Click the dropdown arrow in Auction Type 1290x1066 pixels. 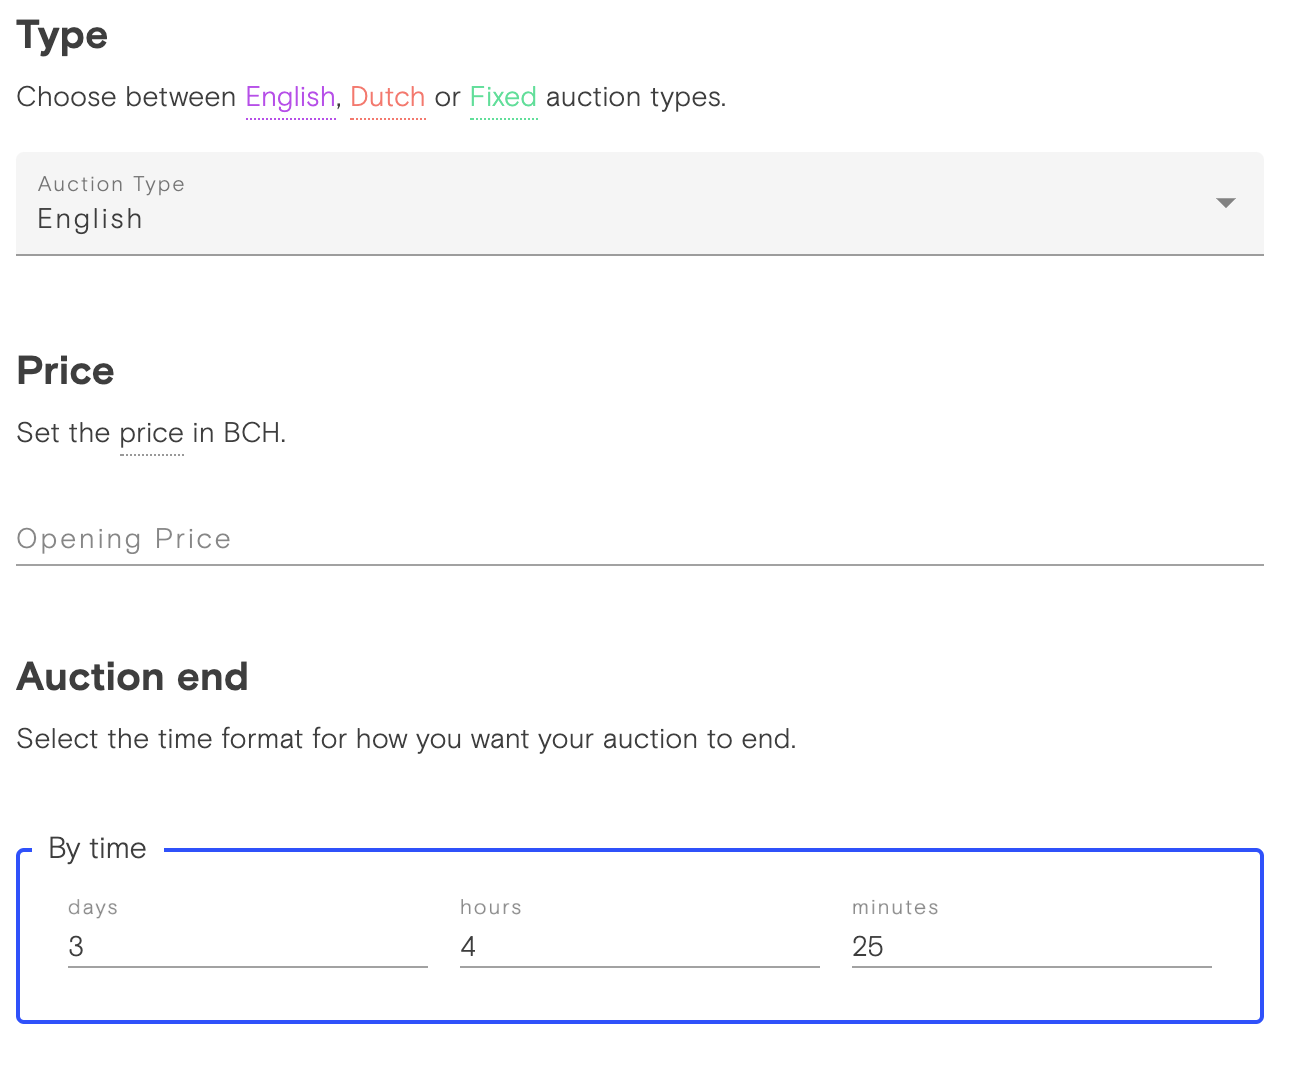pos(1226,203)
